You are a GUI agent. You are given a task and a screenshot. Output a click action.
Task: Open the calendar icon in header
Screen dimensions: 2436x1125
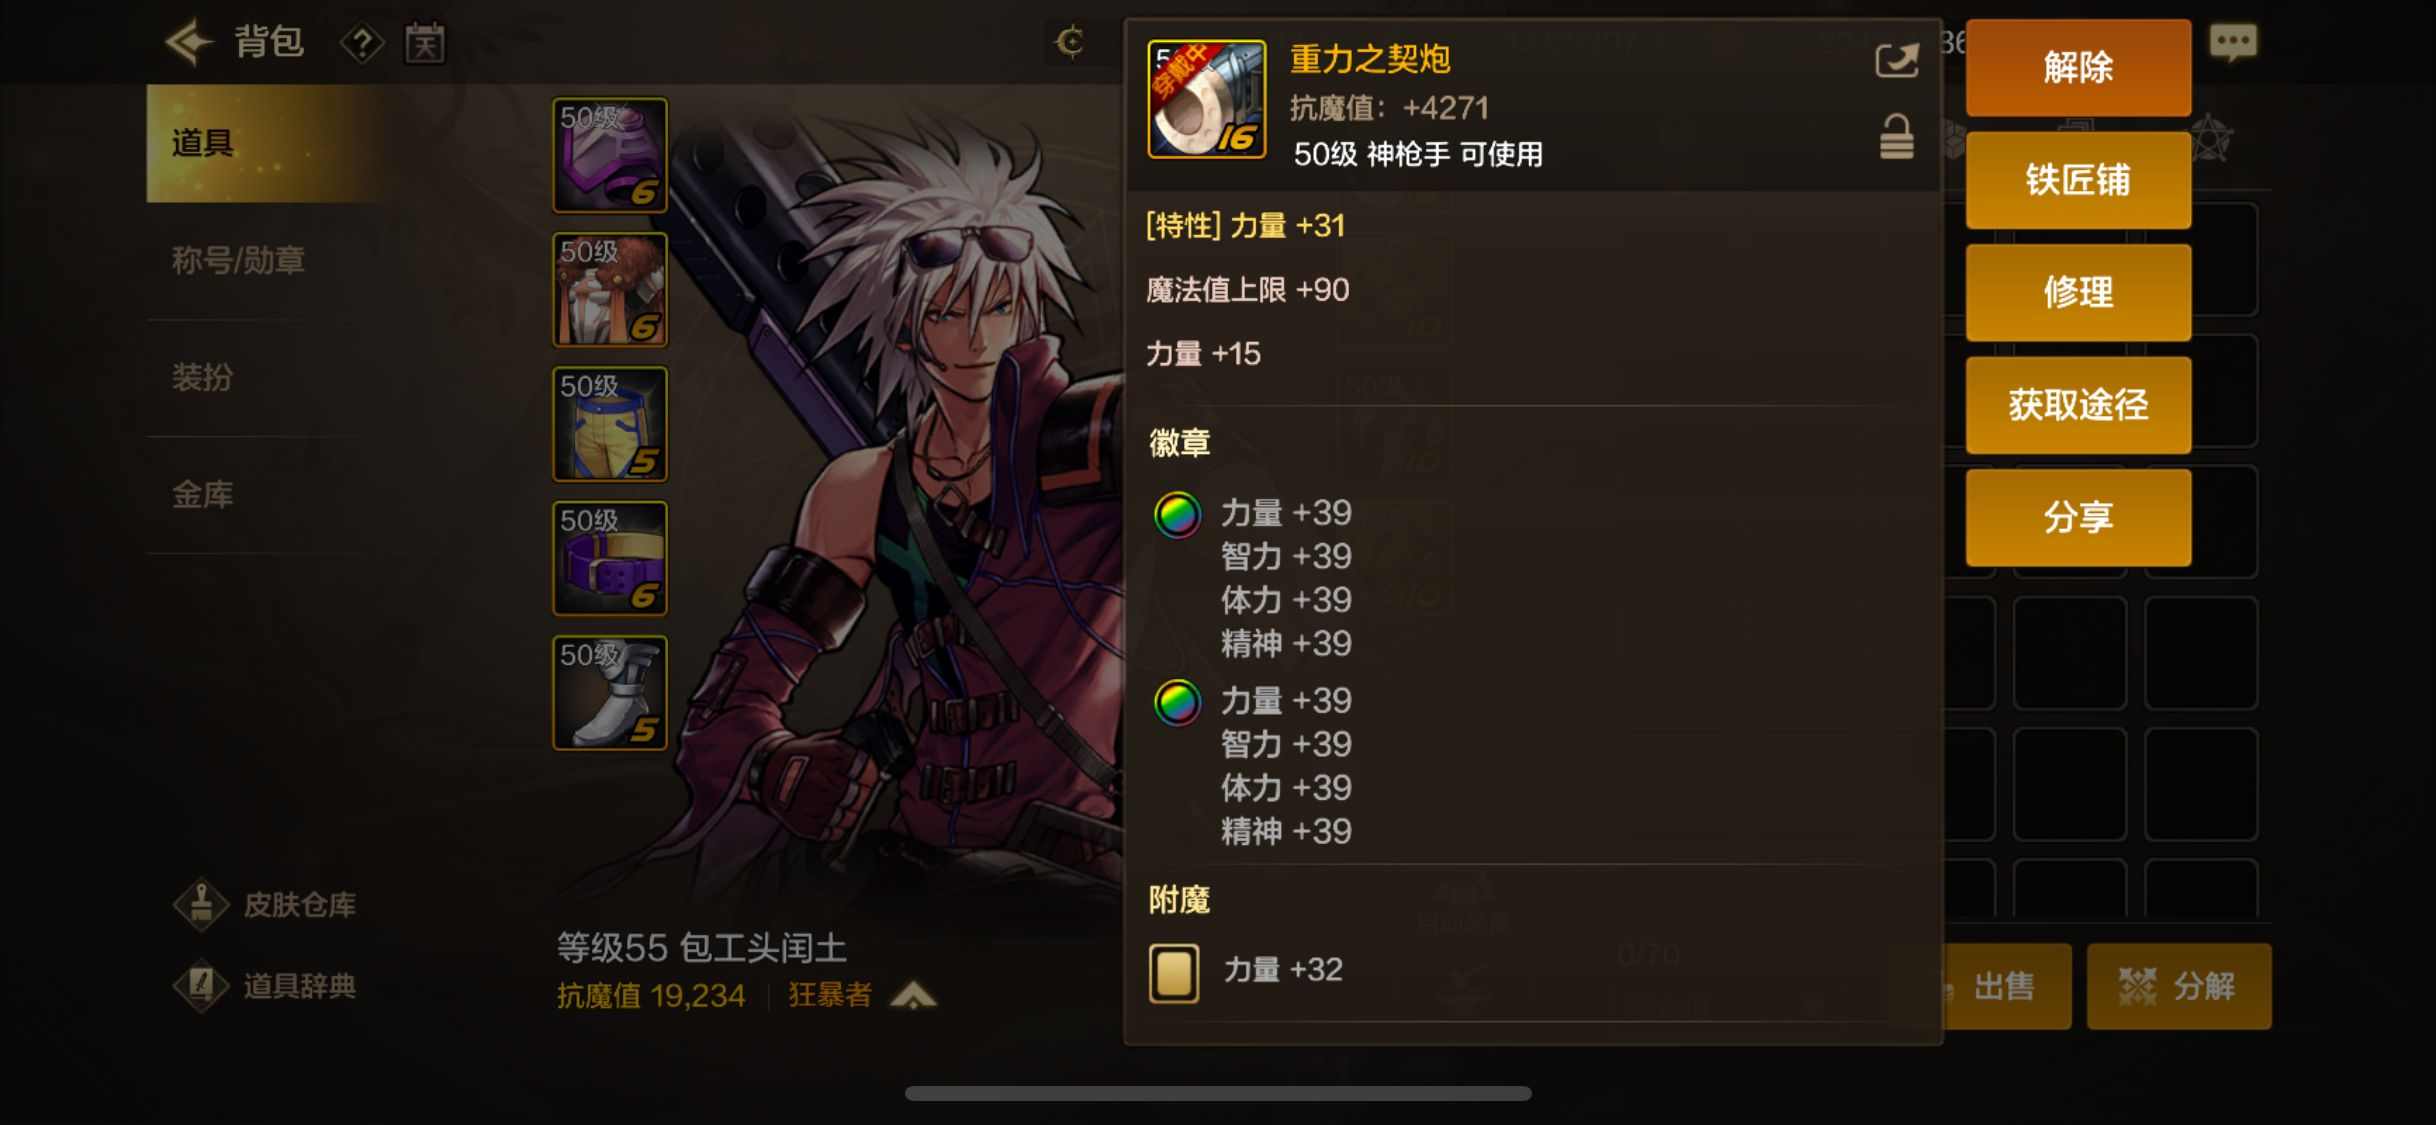pyautogui.click(x=424, y=43)
